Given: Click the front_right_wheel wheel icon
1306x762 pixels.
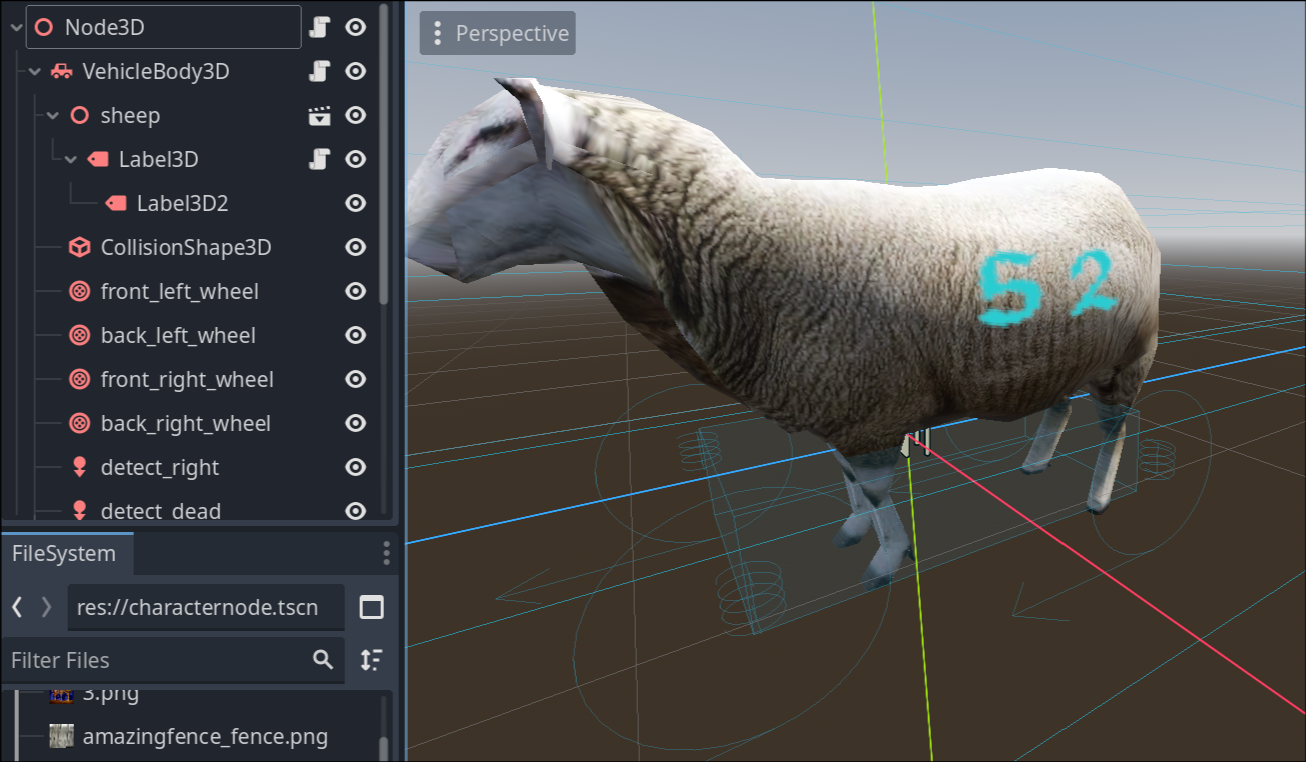Looking at the screenshot, I should [79, 379].
